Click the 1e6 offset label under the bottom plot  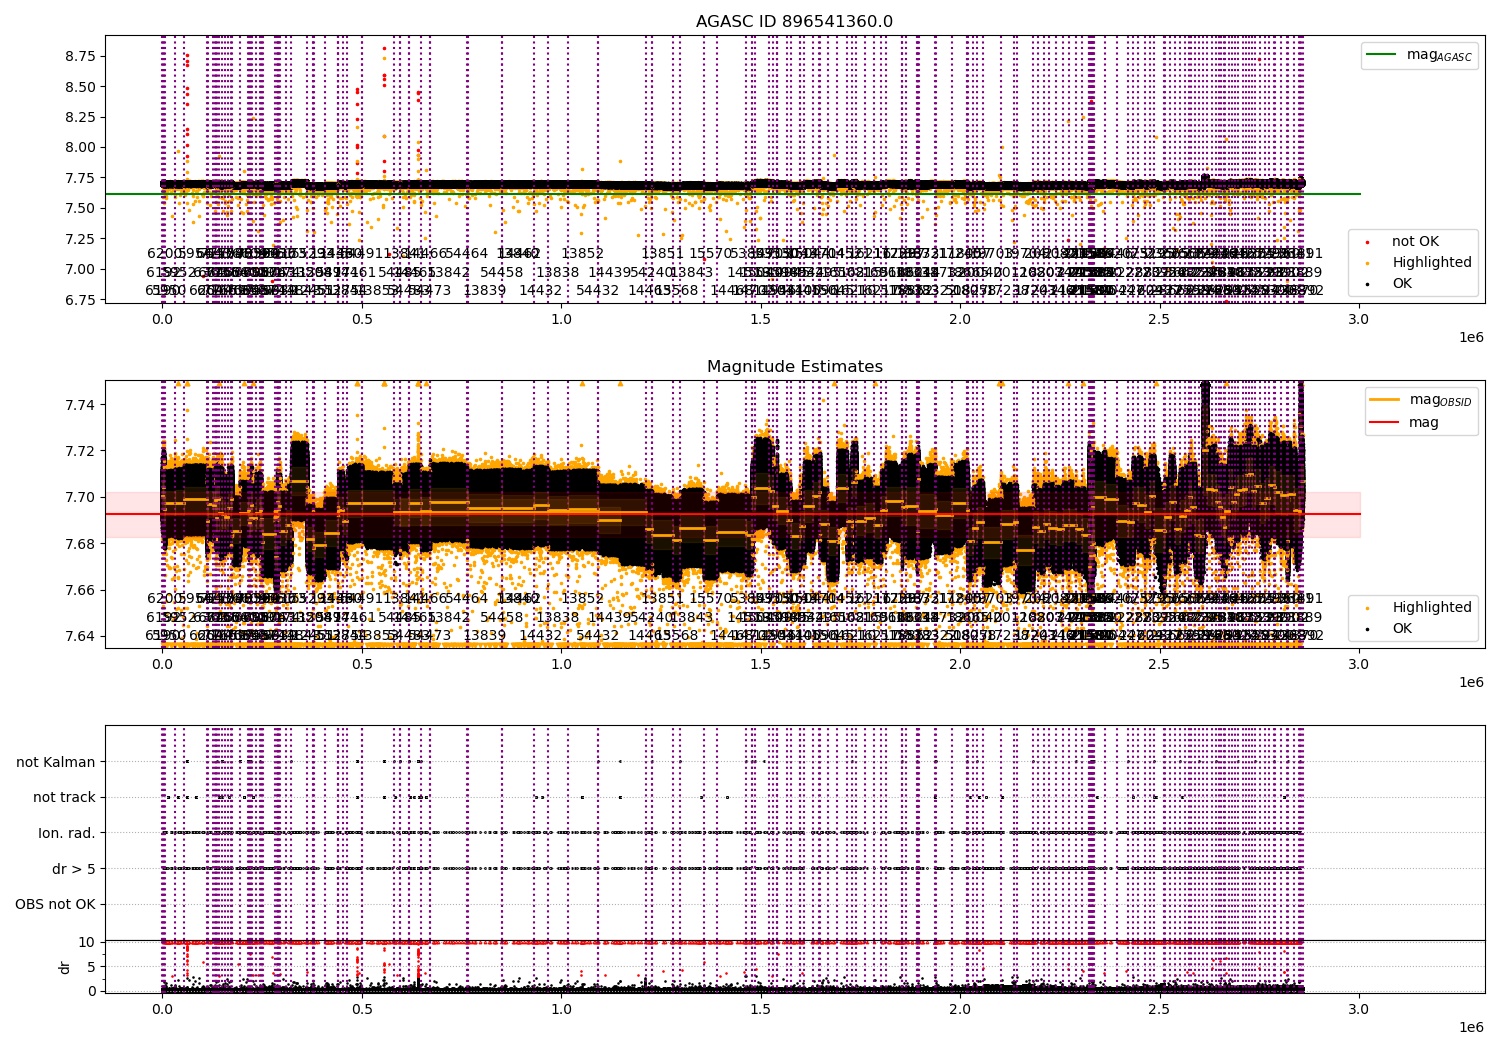coord(1470,1027)
